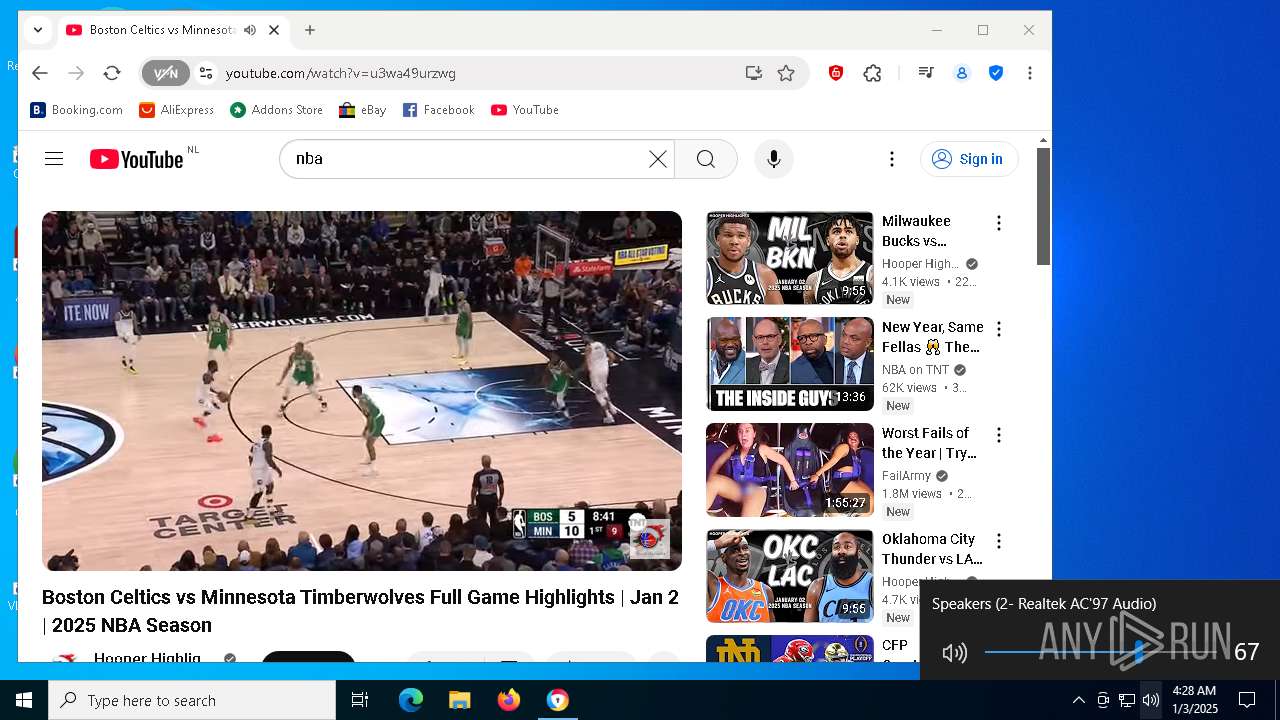1280x720 pixels.
Task: Click the taskbar volume icon
Action: (1151, 700)
